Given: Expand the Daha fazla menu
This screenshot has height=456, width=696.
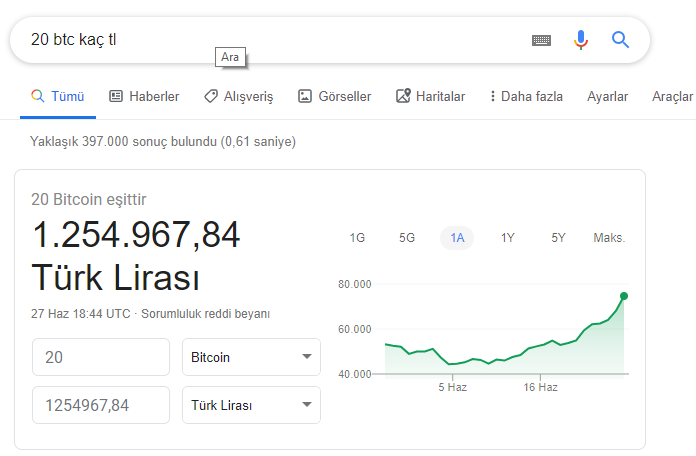Looking at the screenshot, I should point(526,96).
